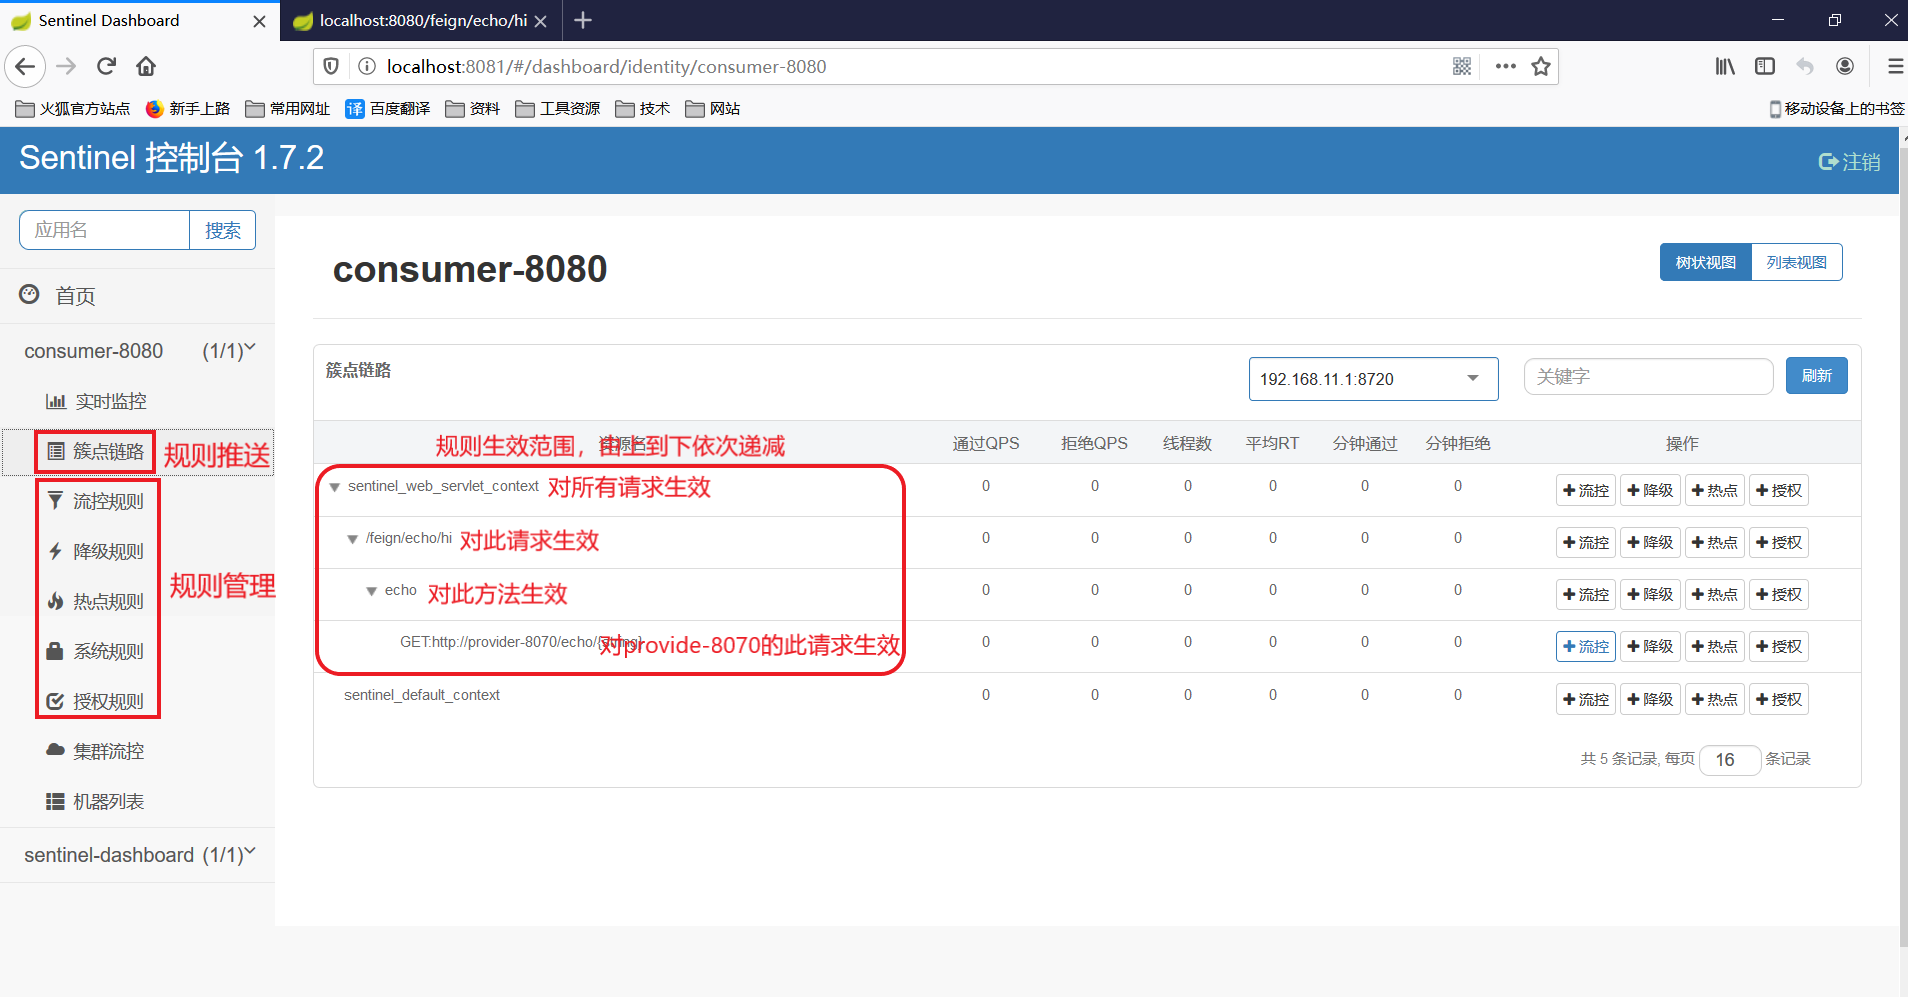Add 热点 rule for /feign/echo/hi
Image resolution: width=1908 pixels, height=997 pixels.
click(x=1715, y=542)
